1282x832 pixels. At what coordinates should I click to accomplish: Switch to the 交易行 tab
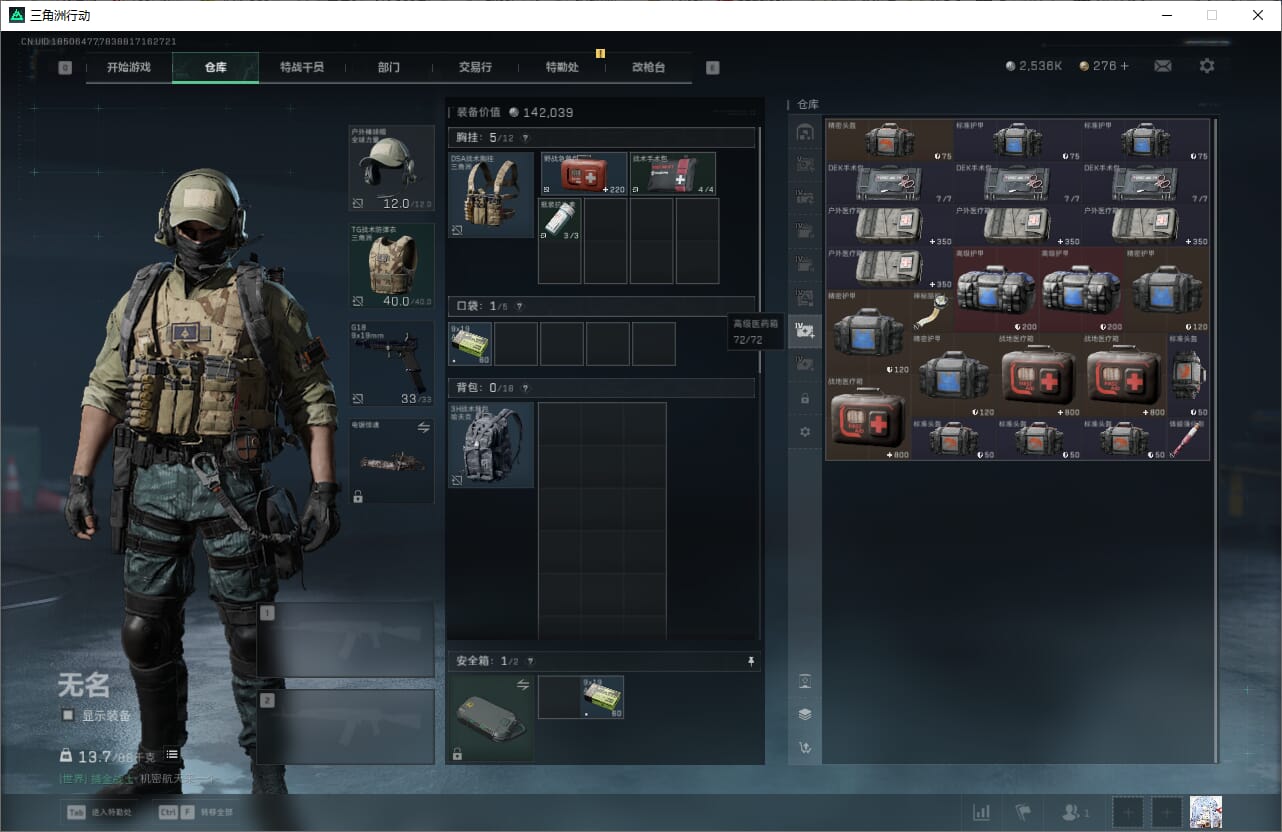point(475,67)
